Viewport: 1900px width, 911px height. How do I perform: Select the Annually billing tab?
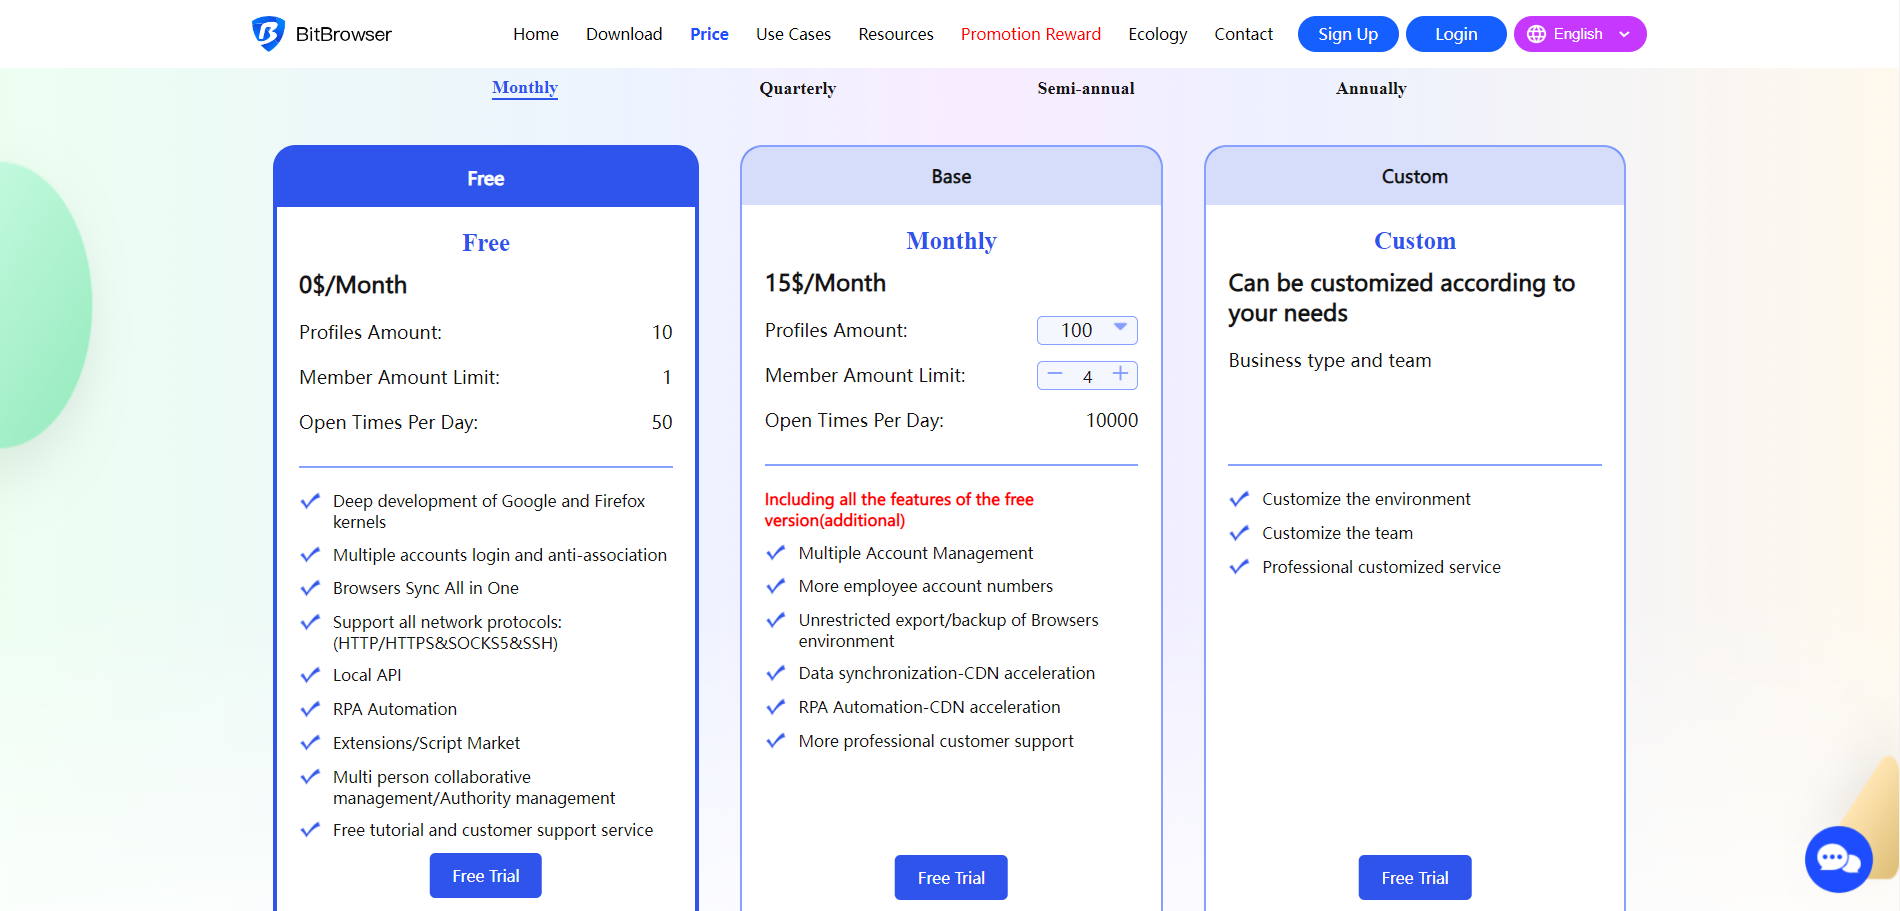point(1371,88)
